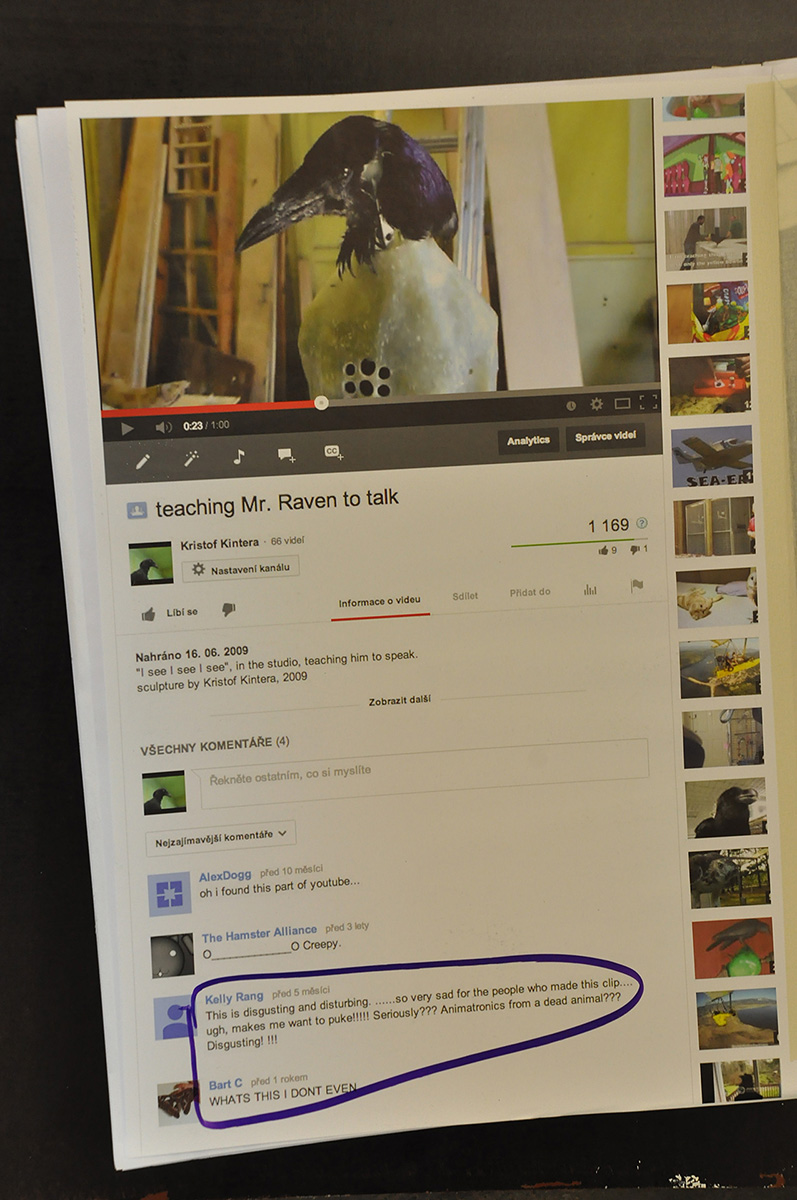797x1200 pixels.
Task: Click the thumbs-down dislike icon
Action: point(228,609)
